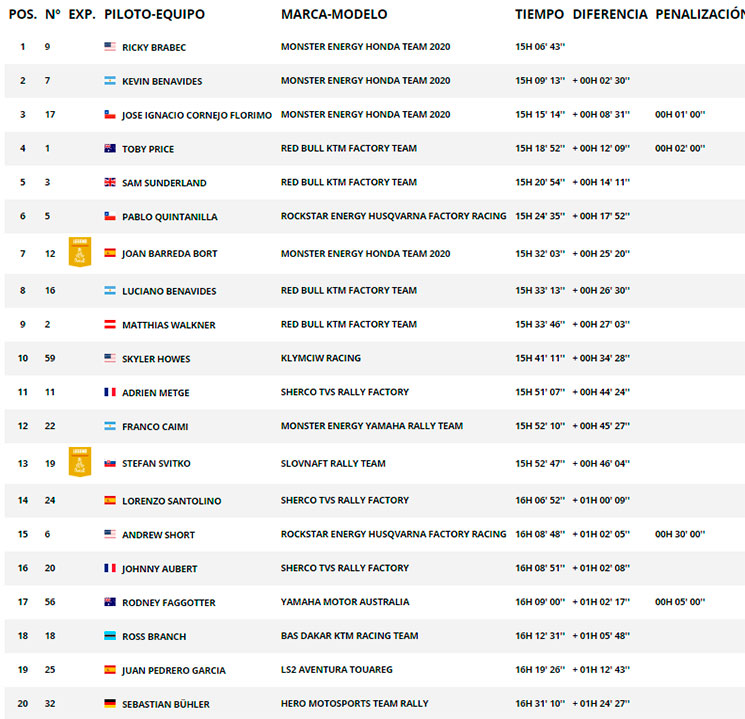Click the Argentina flag beside Kevin Benavides
This screenshot has width=745, height=719.
tap(110, 80)
